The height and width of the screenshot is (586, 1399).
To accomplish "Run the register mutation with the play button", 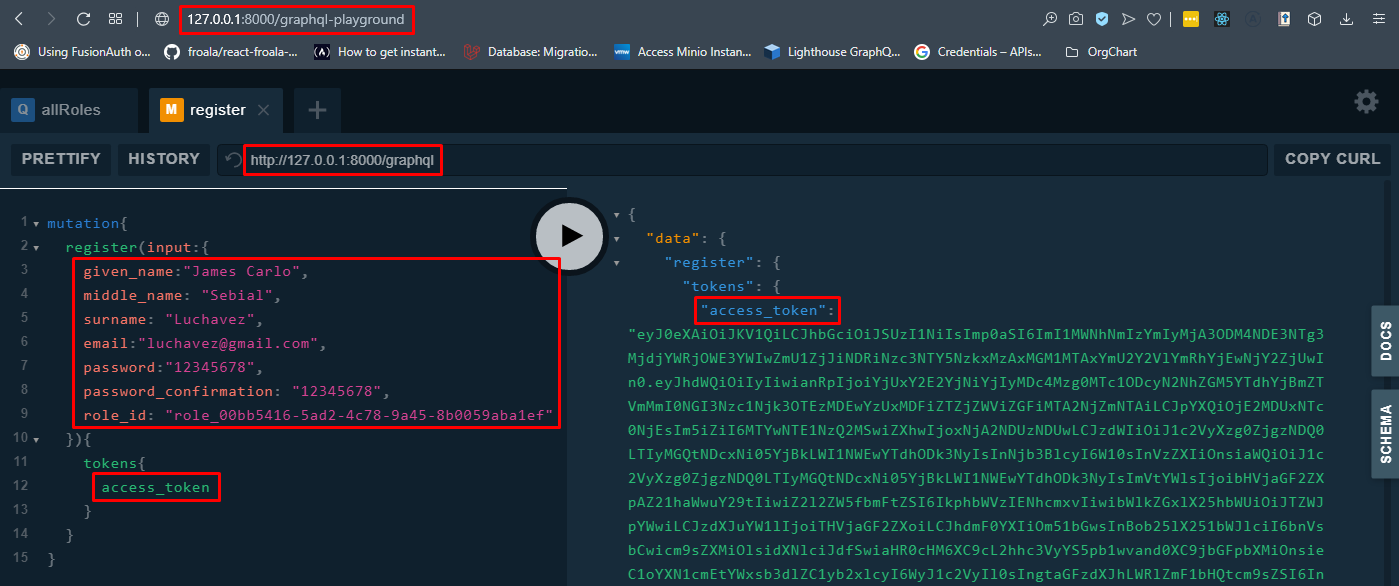I will point(570,235).
